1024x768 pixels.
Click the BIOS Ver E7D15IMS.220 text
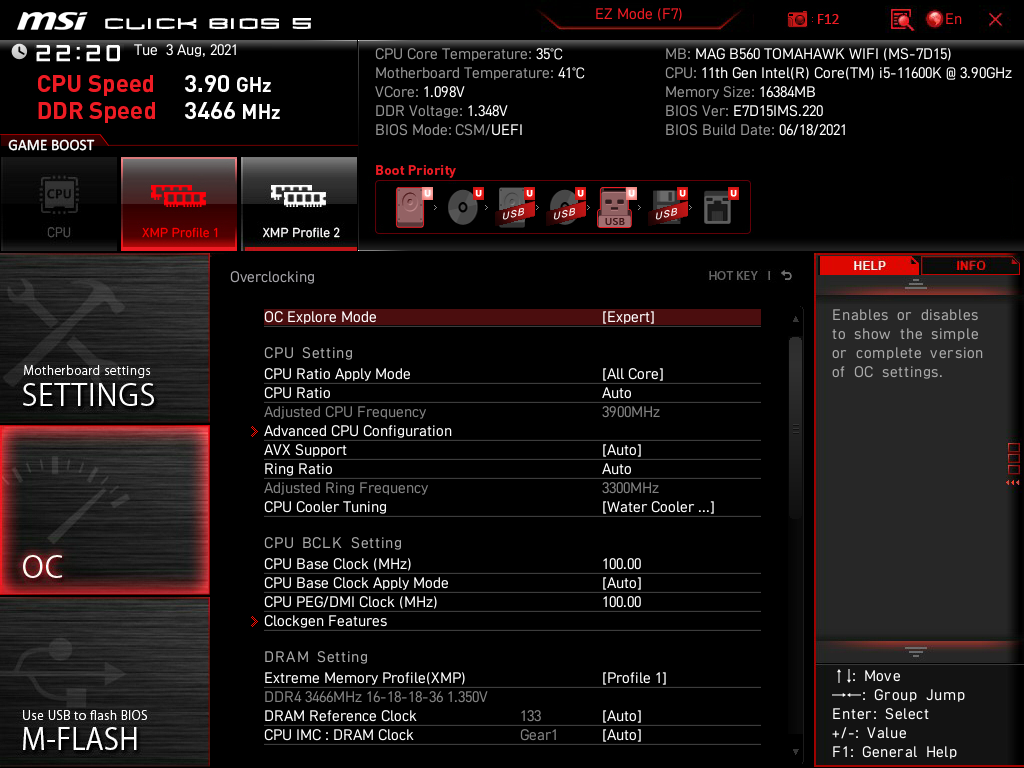[744, 111]
